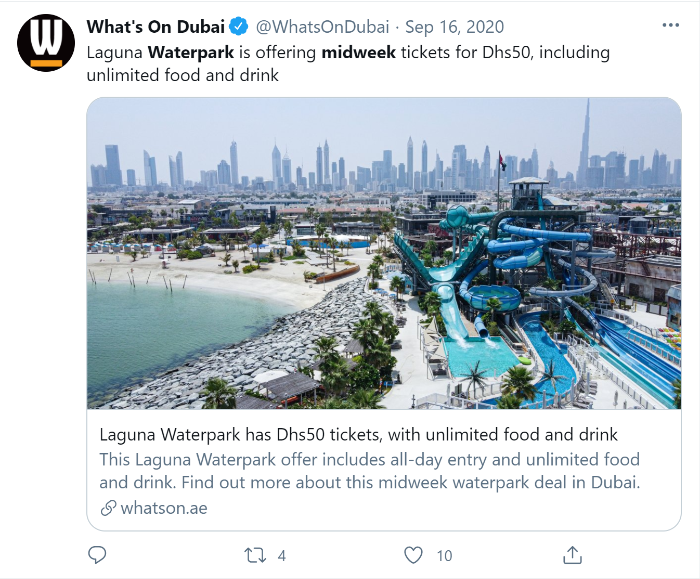
Task: Open the "What's On Dubai" account name
Action: pos(155,27)
